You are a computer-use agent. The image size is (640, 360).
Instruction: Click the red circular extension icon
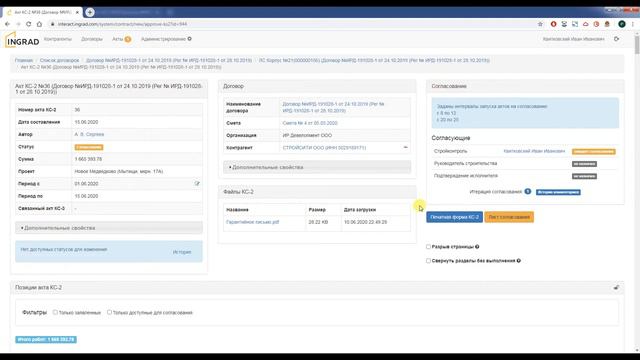[553, 24]
